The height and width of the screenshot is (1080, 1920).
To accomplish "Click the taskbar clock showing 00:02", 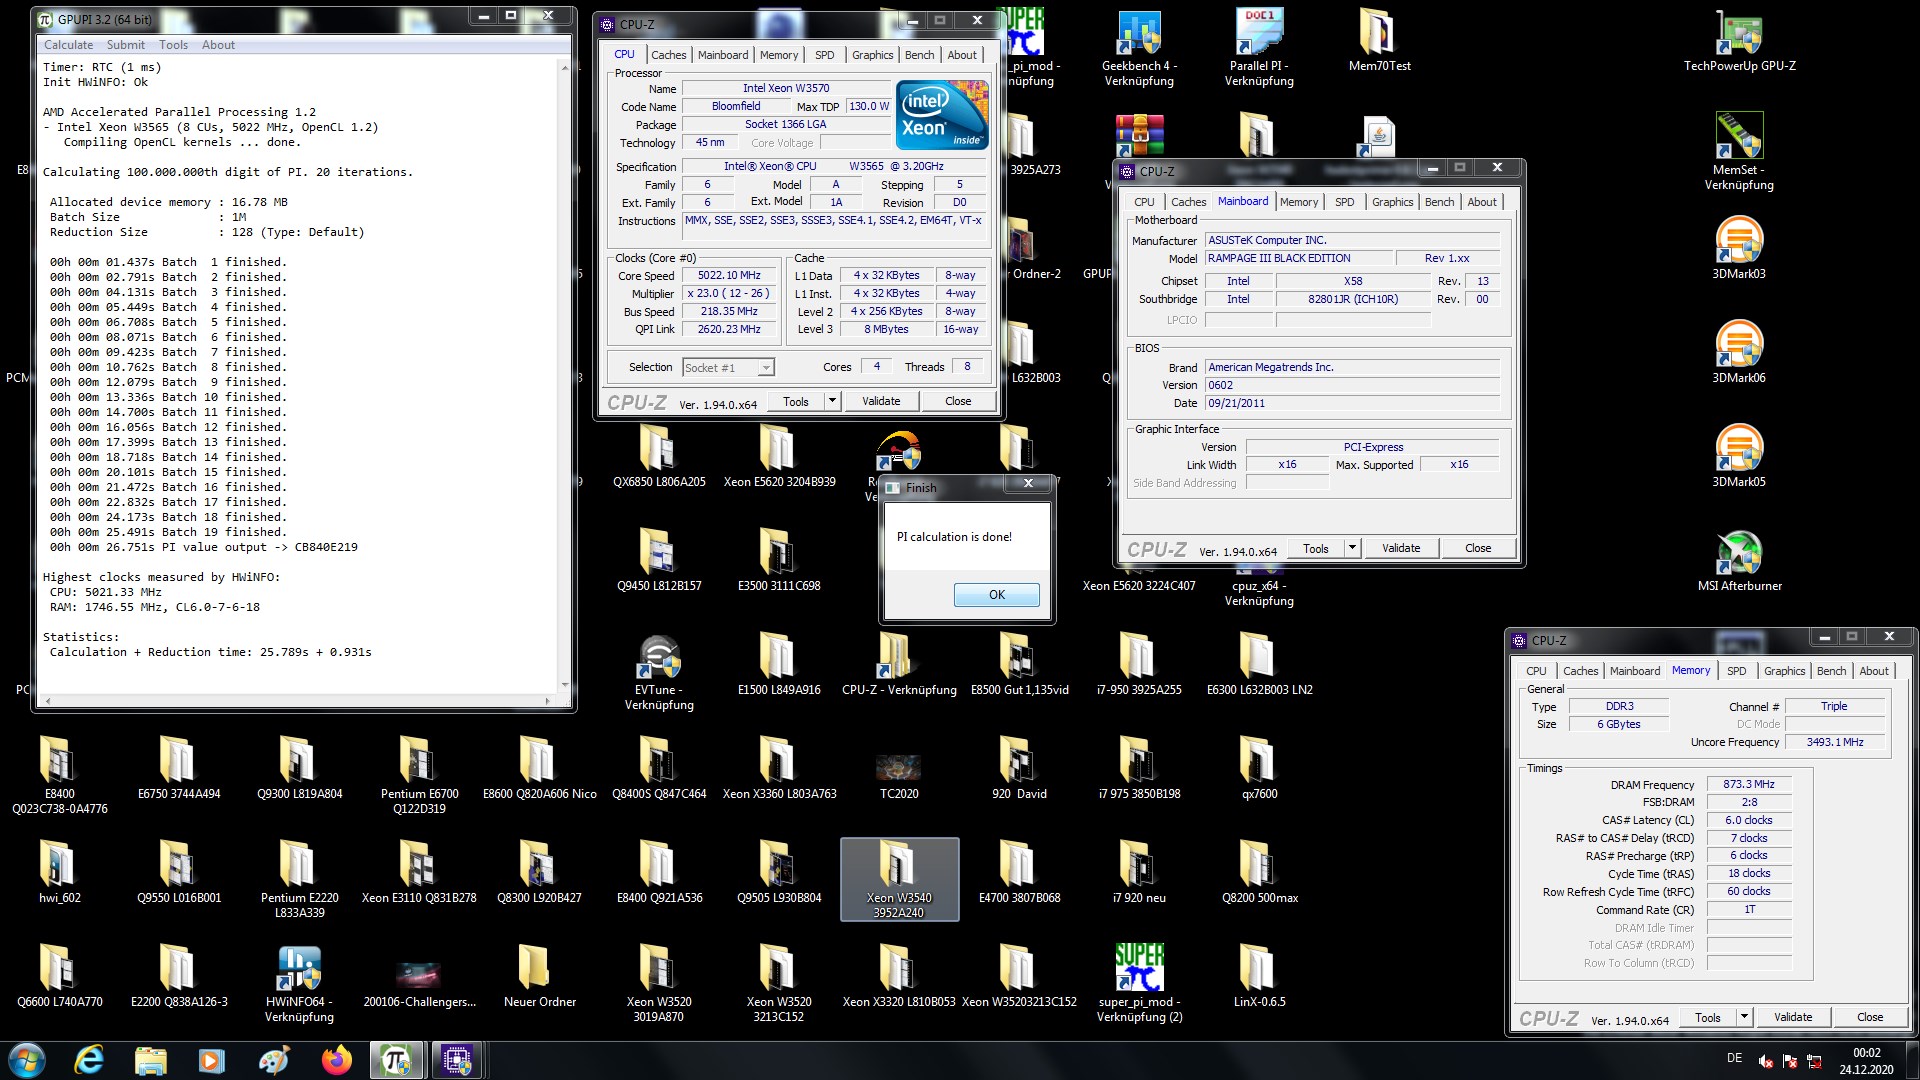I will pyautogui.click(x=1866, y=1060).
